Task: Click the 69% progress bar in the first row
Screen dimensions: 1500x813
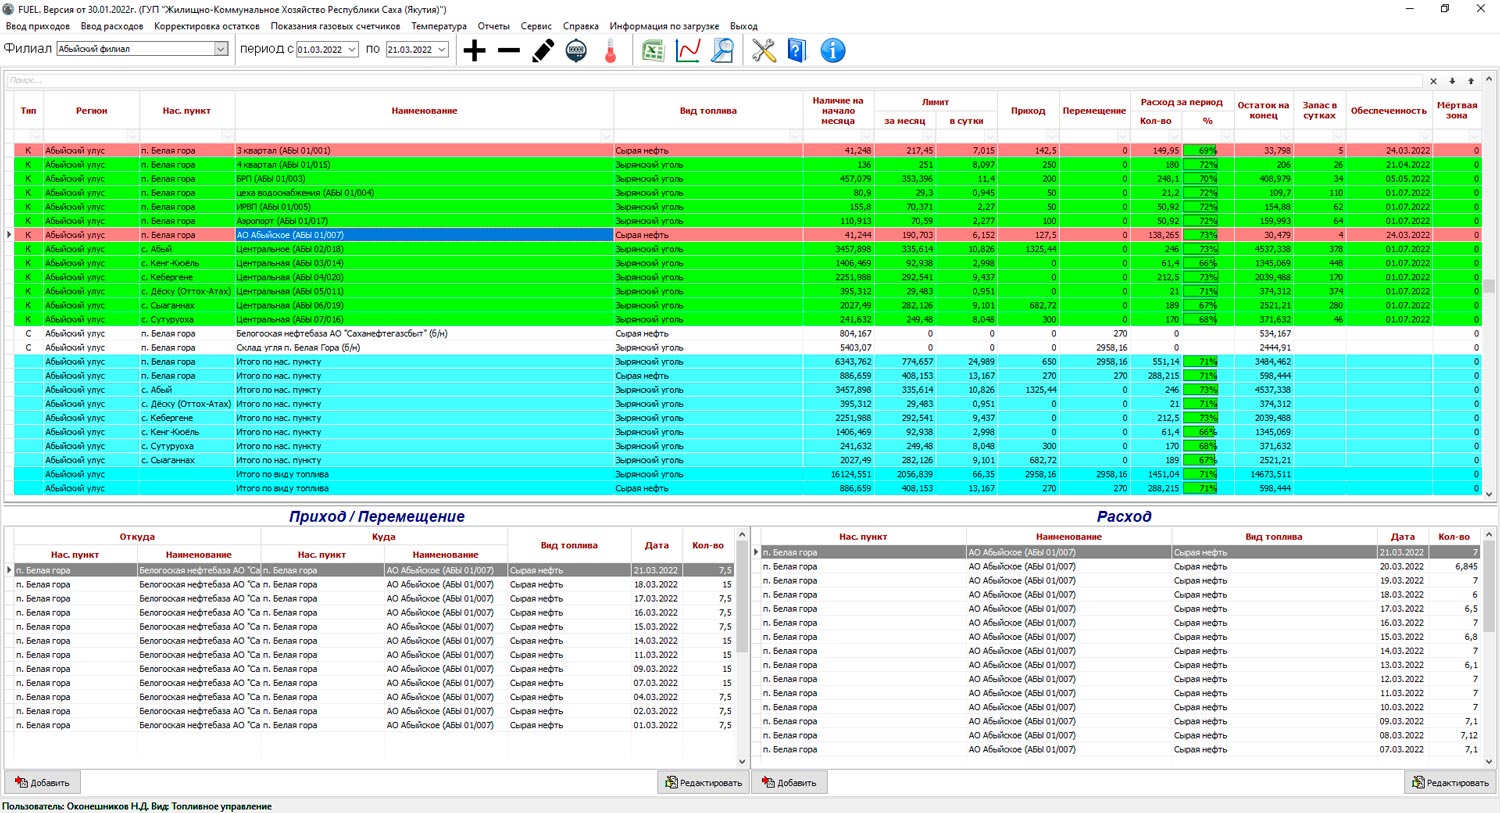Action: click(1200, 151)
